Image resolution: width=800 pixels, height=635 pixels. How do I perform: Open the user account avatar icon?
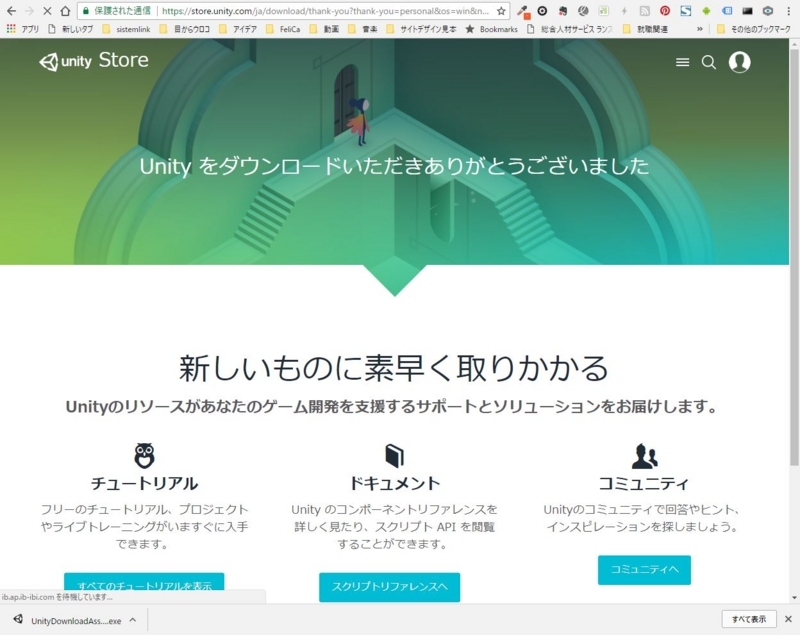tap(739, 62)
